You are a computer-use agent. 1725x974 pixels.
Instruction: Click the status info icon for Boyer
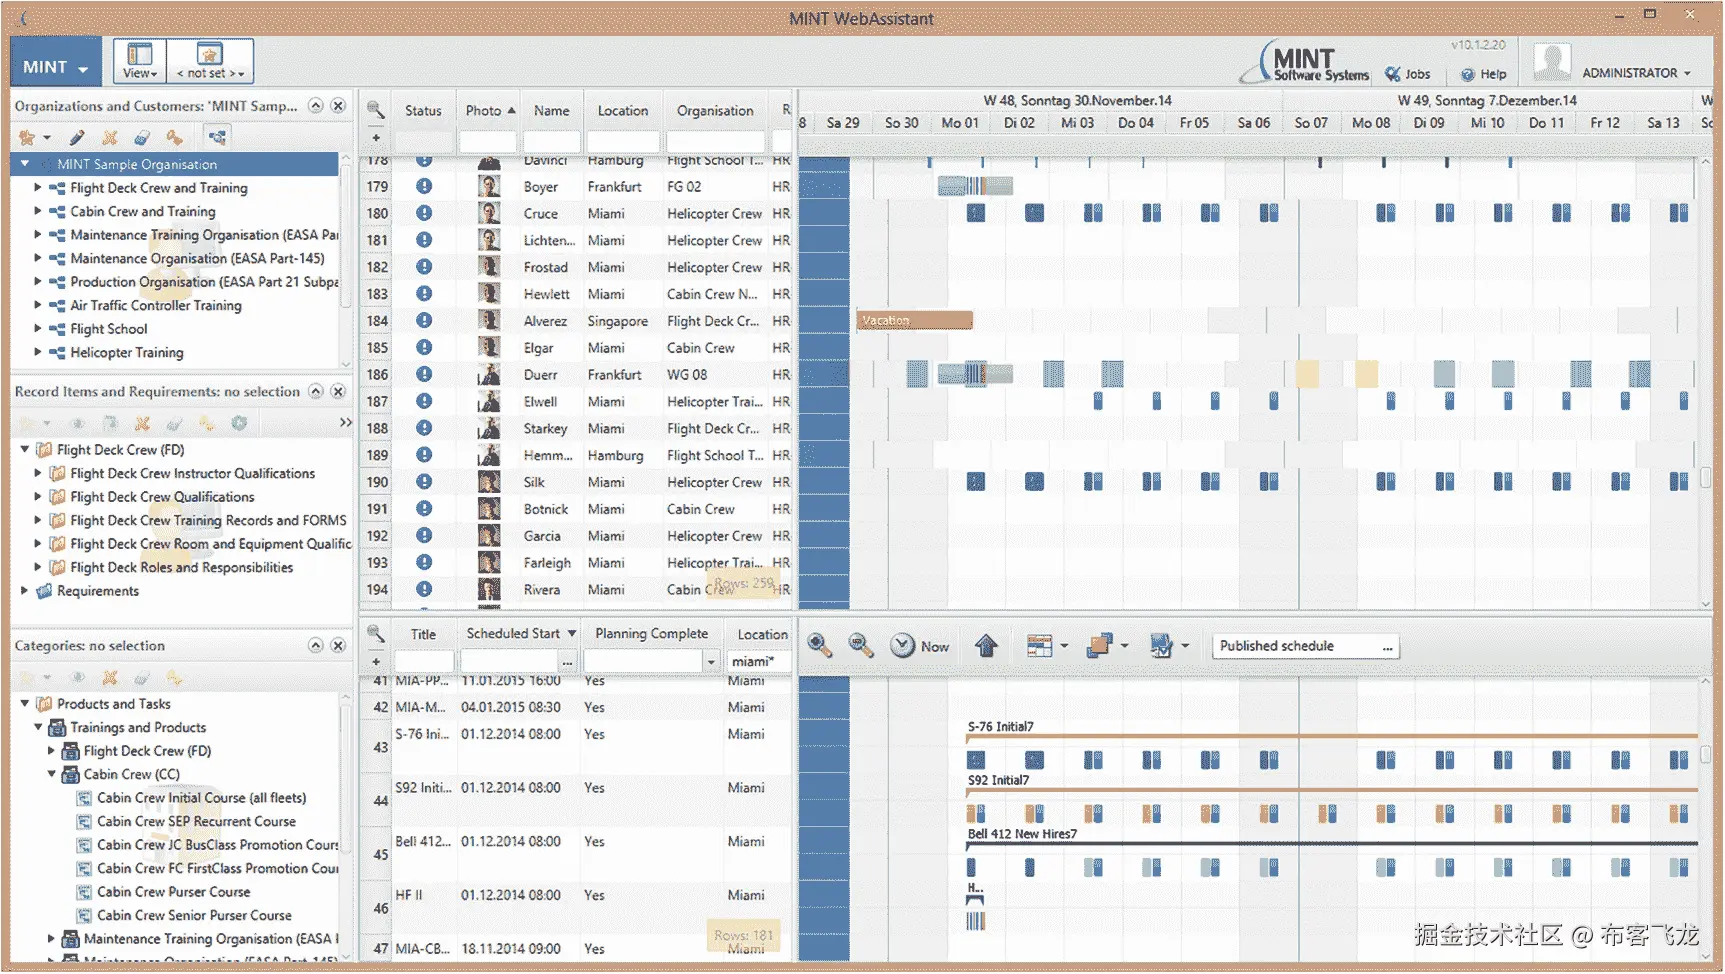click(424, 186)
